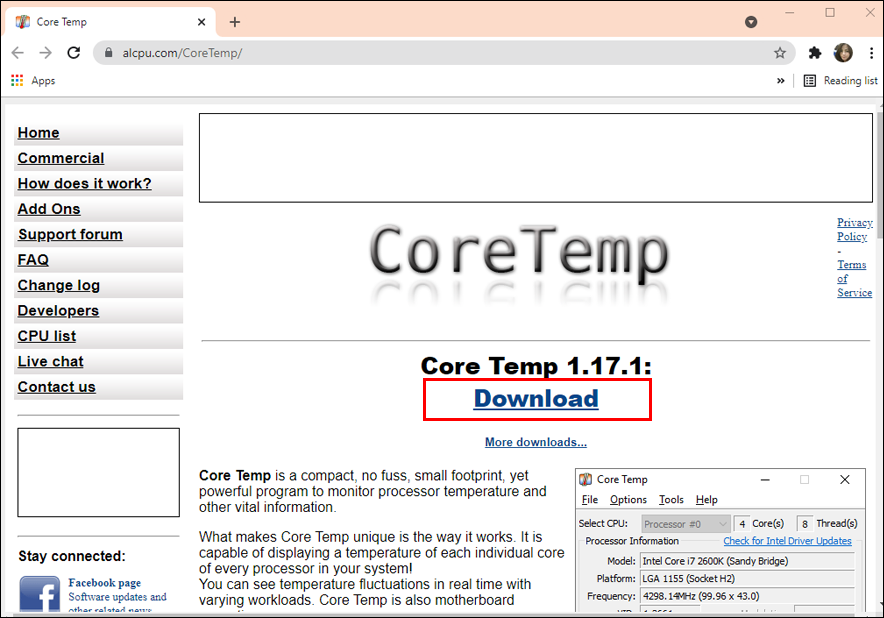Go to the Home page link
884x618 pixels.
coord(38,133)
